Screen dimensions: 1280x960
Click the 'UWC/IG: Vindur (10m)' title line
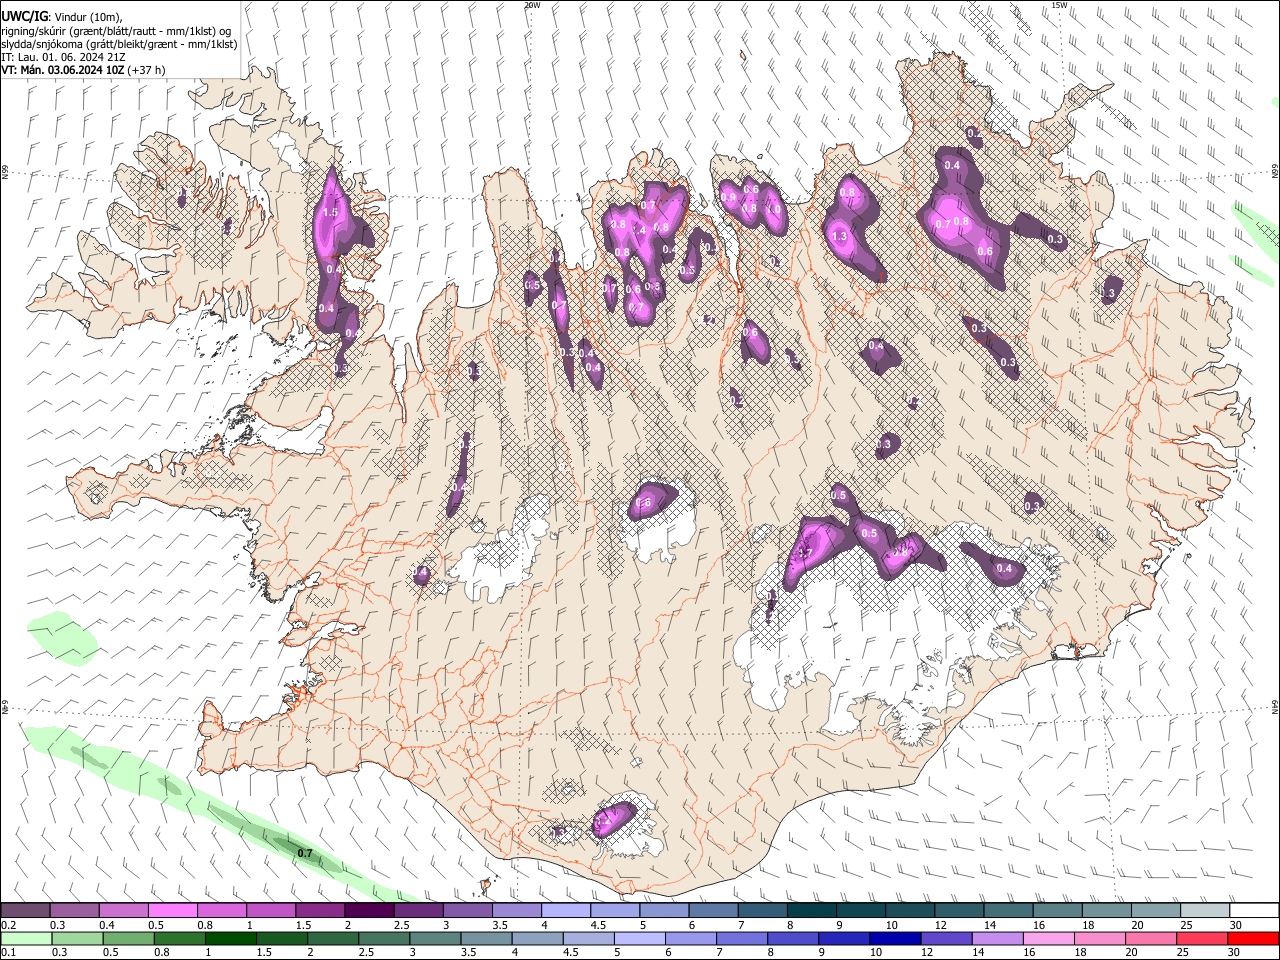click(x=63, y=16)
